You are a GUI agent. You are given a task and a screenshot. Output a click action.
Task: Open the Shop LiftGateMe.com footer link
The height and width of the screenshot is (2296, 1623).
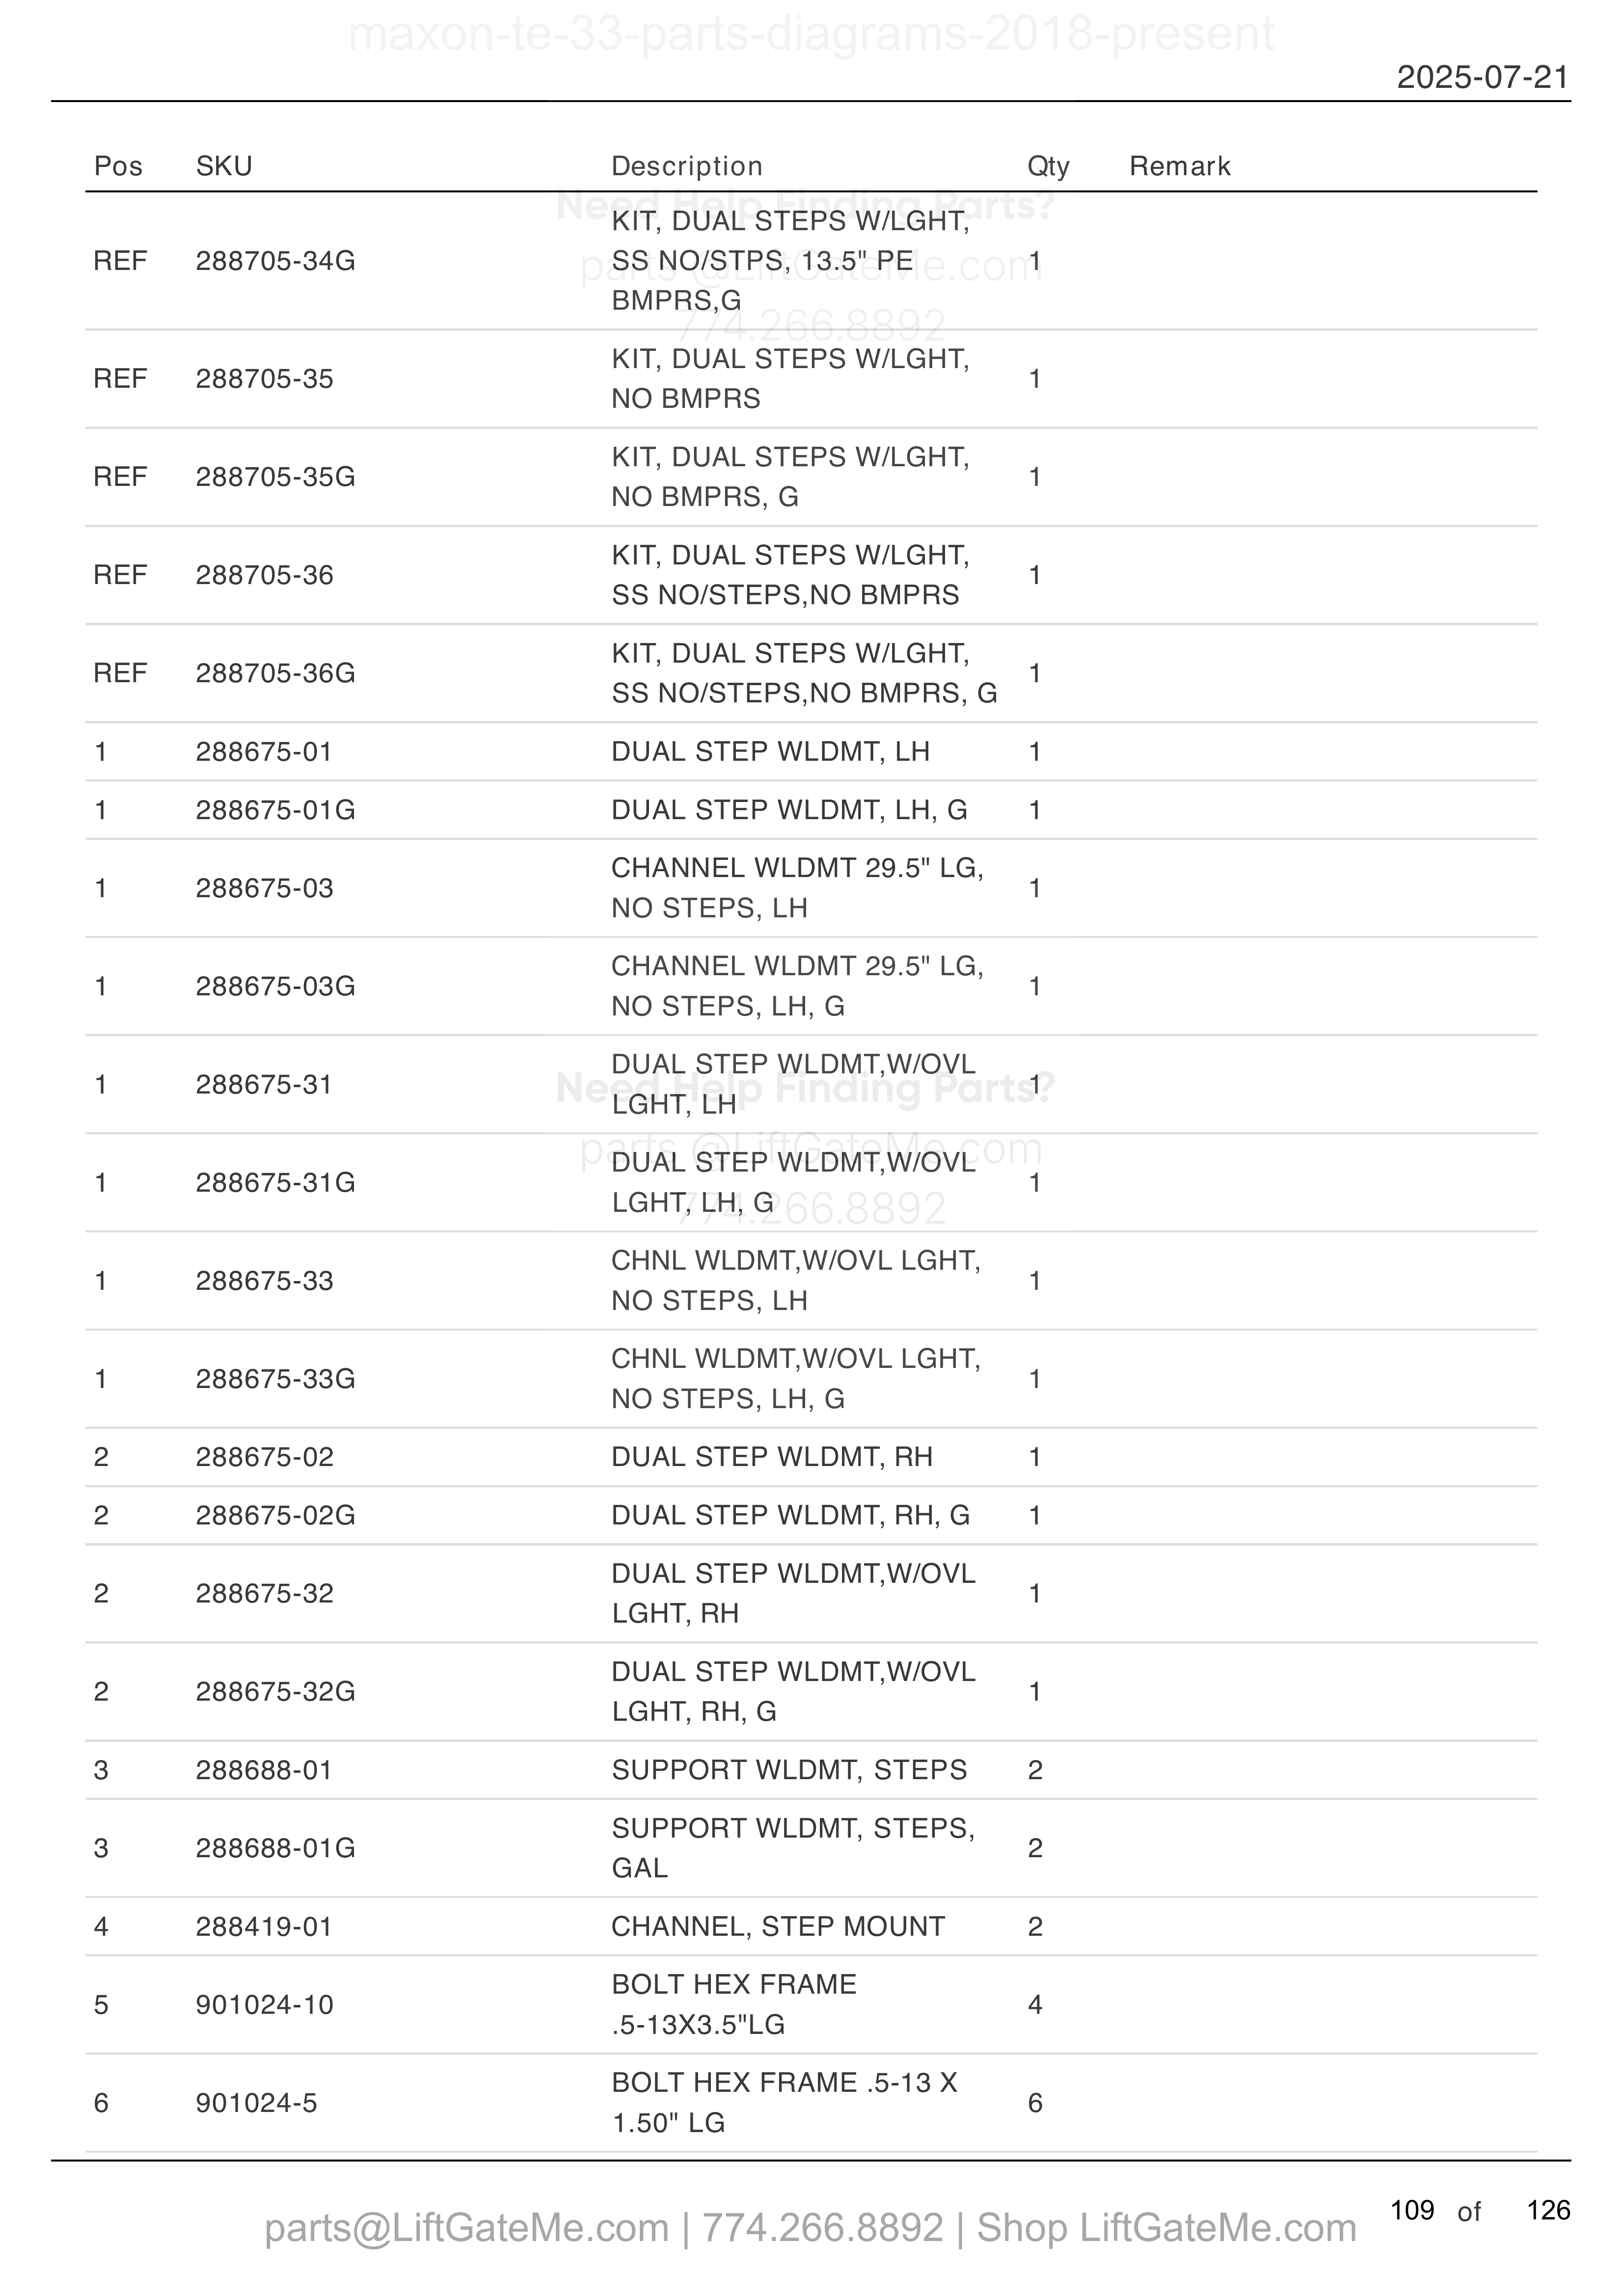coord(1166,2228)
